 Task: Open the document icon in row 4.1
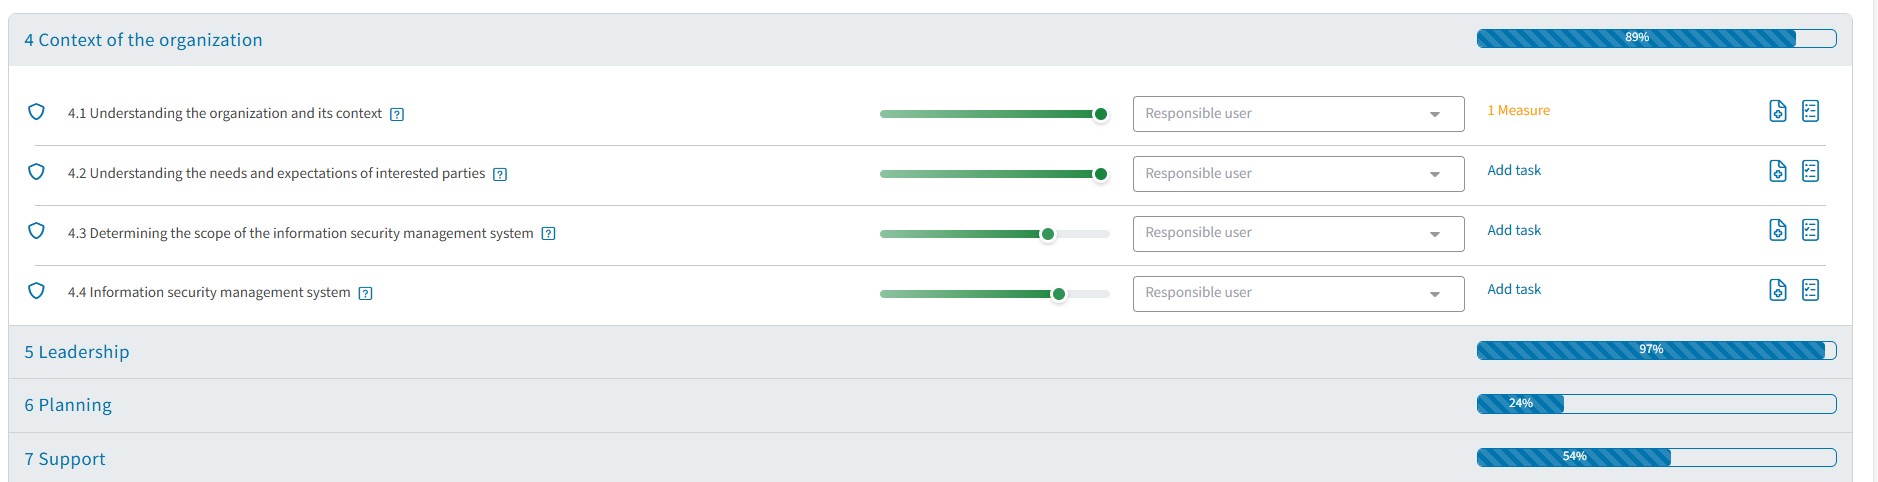click(1777, 111)
